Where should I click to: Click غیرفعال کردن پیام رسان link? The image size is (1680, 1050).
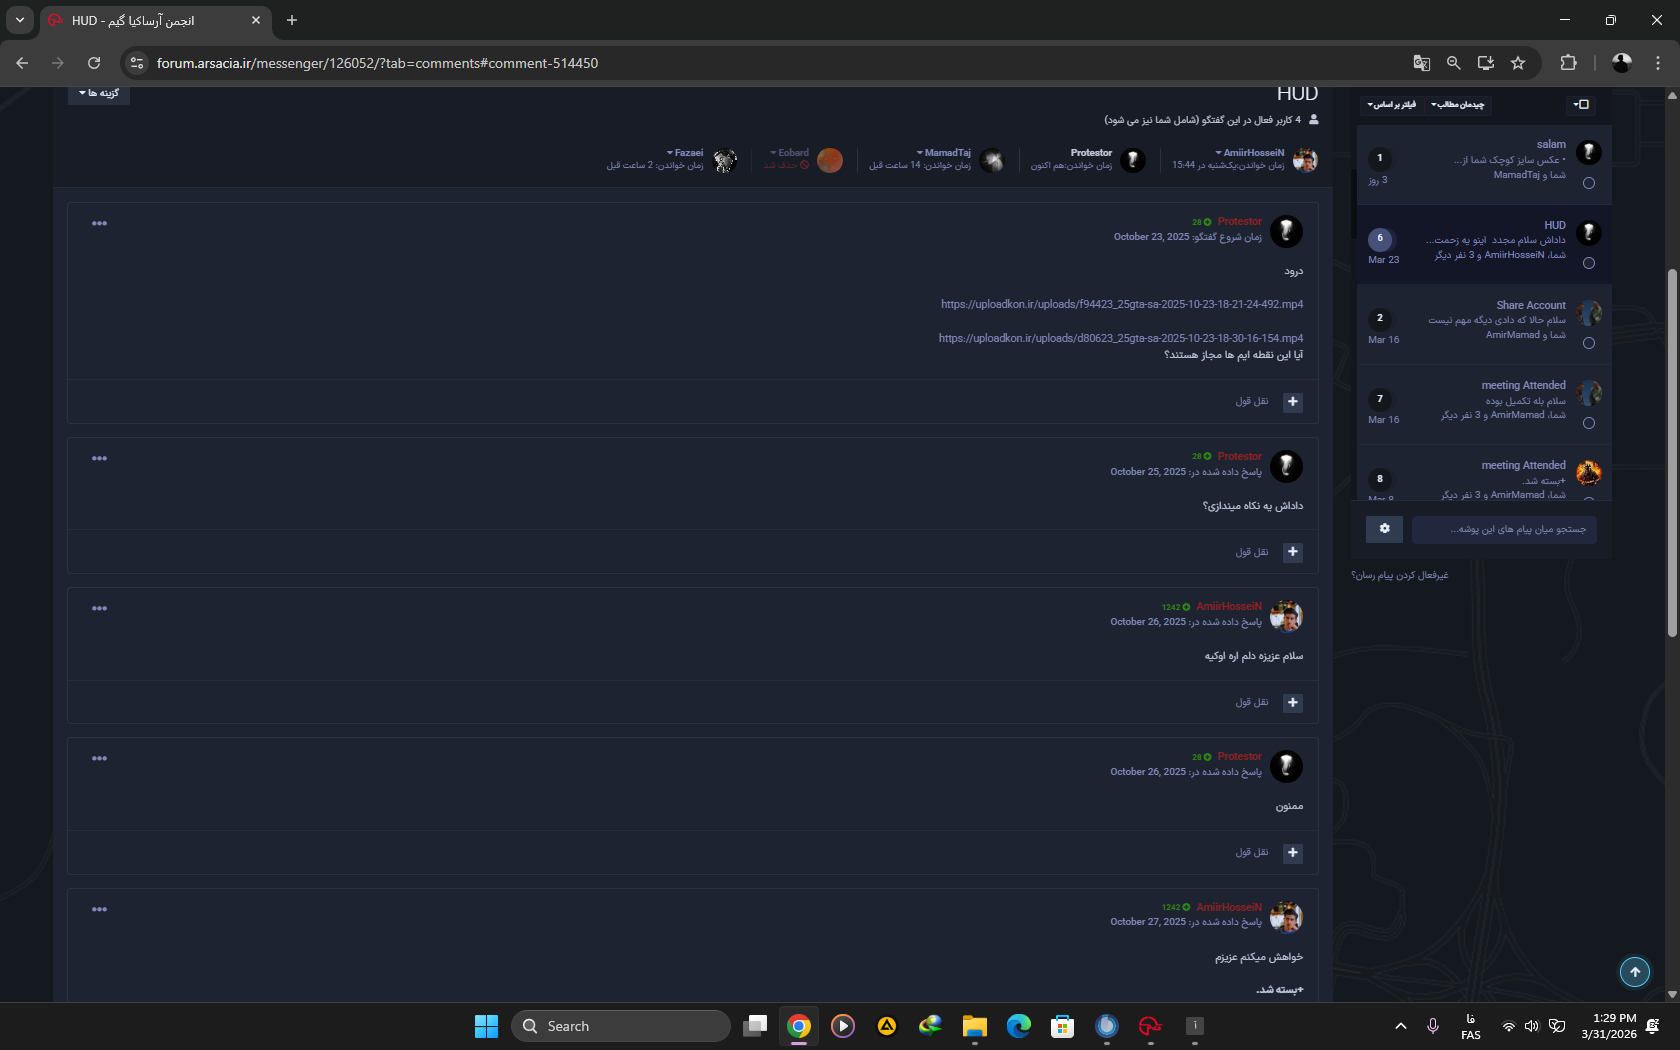click(1400, 575)
